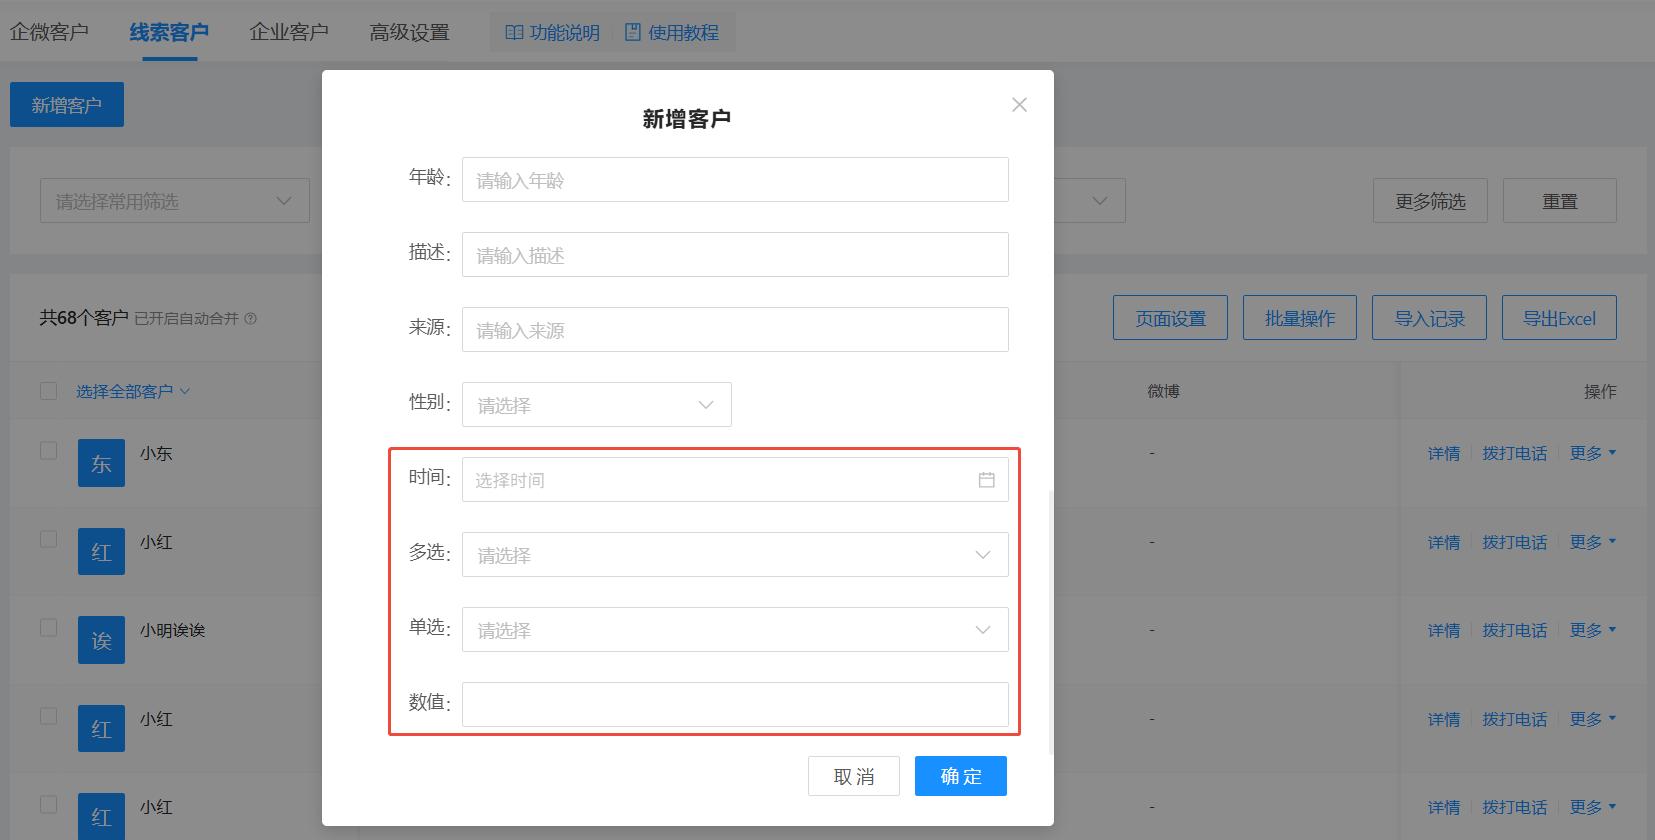This screenshot has height=840, width=1655.
Task: Click the 导入记录 button
Action: 1429,317
